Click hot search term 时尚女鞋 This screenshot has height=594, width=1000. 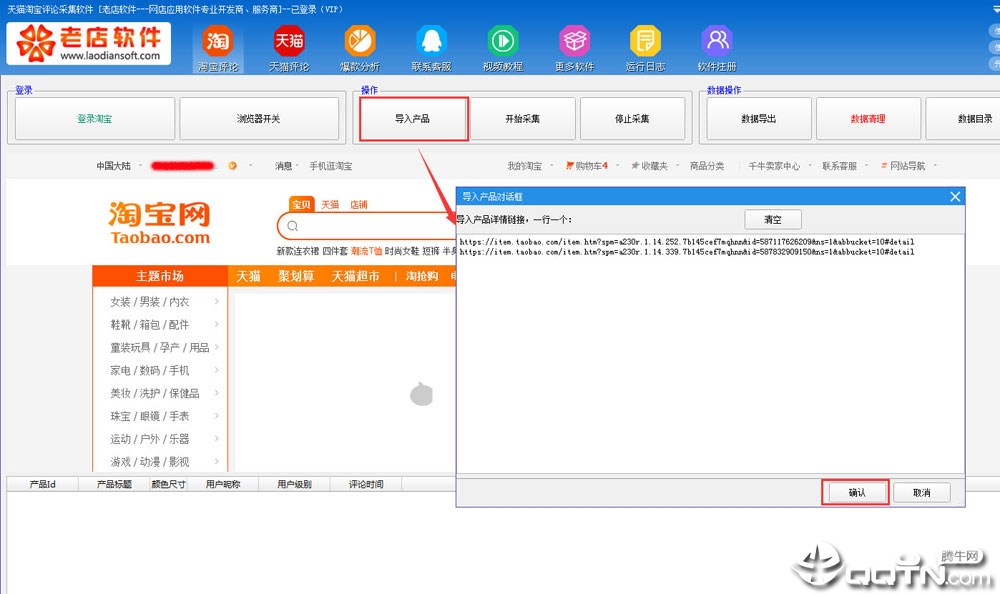click(x=402, y=251)
